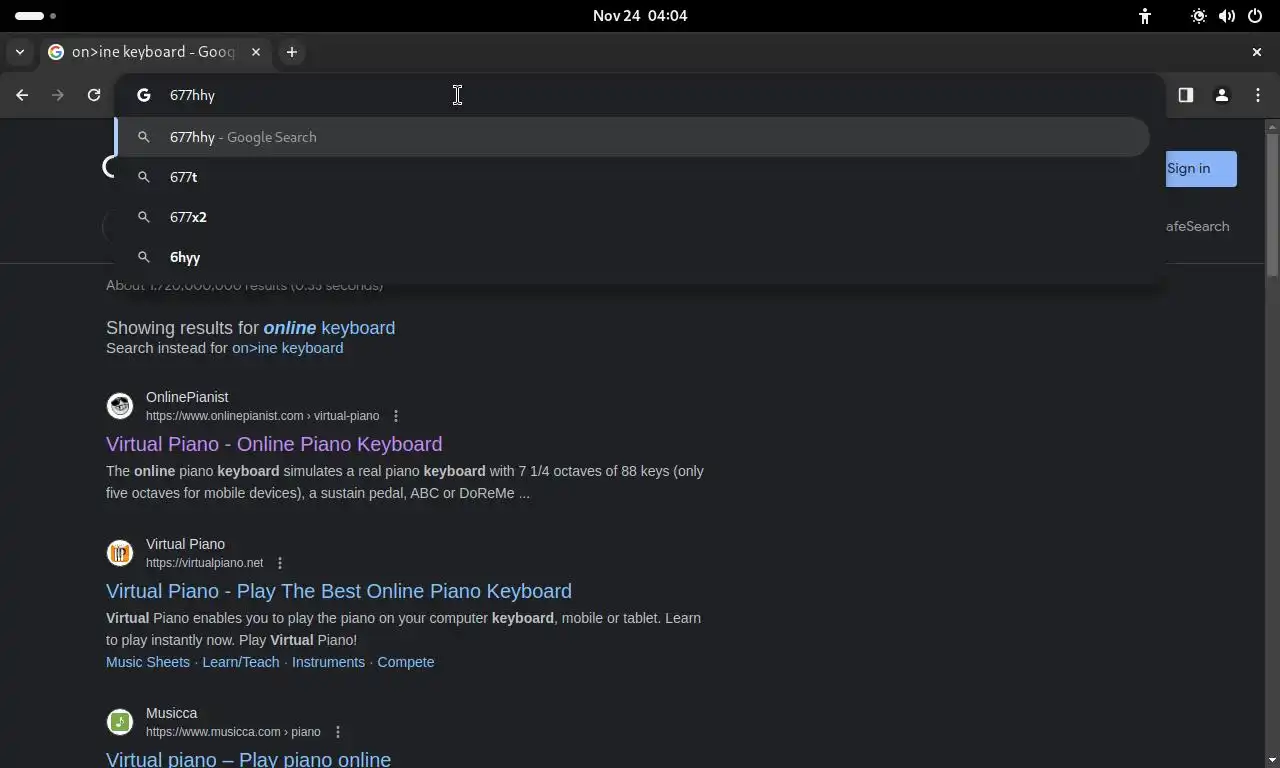
Task: Close the browser window
Action: pyautogui.click(x=1257, y=52)
